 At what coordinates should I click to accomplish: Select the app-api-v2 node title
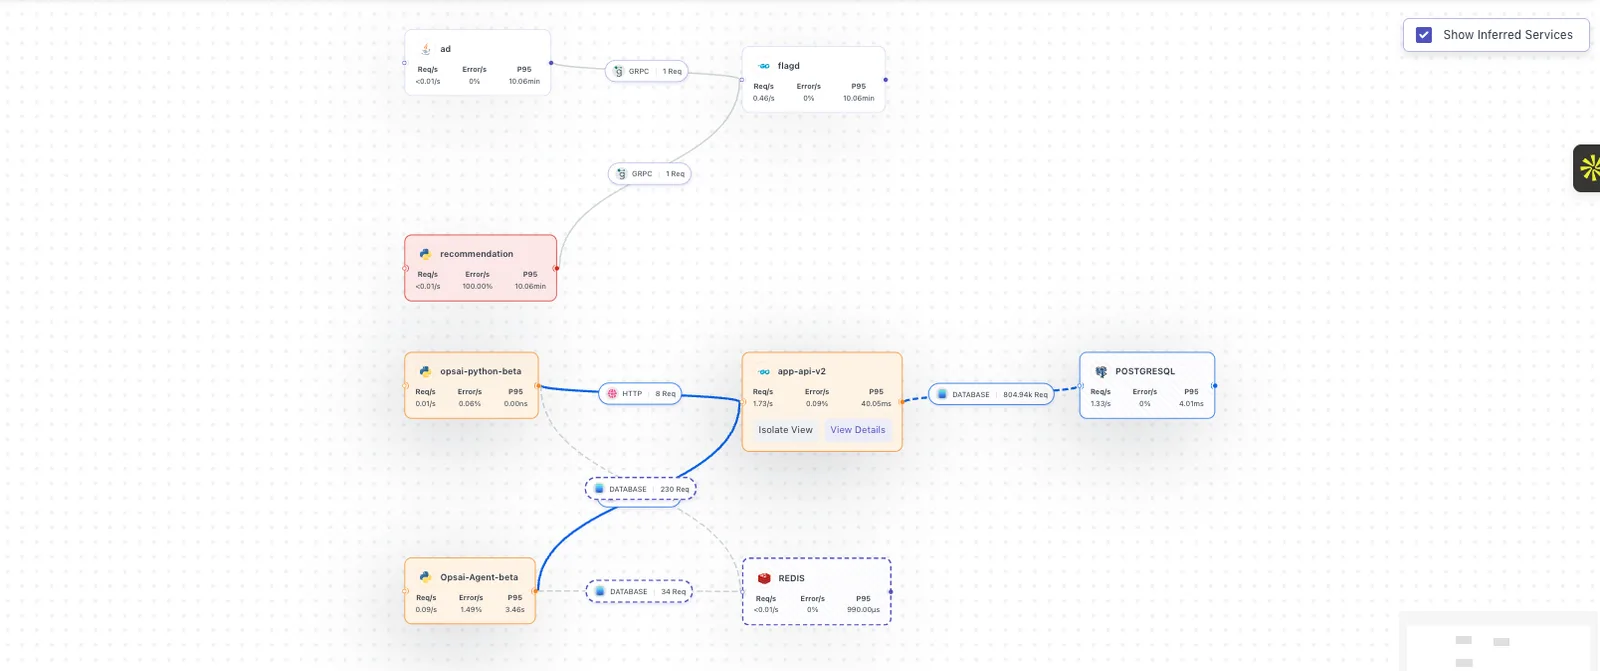(x=802, y=371)
